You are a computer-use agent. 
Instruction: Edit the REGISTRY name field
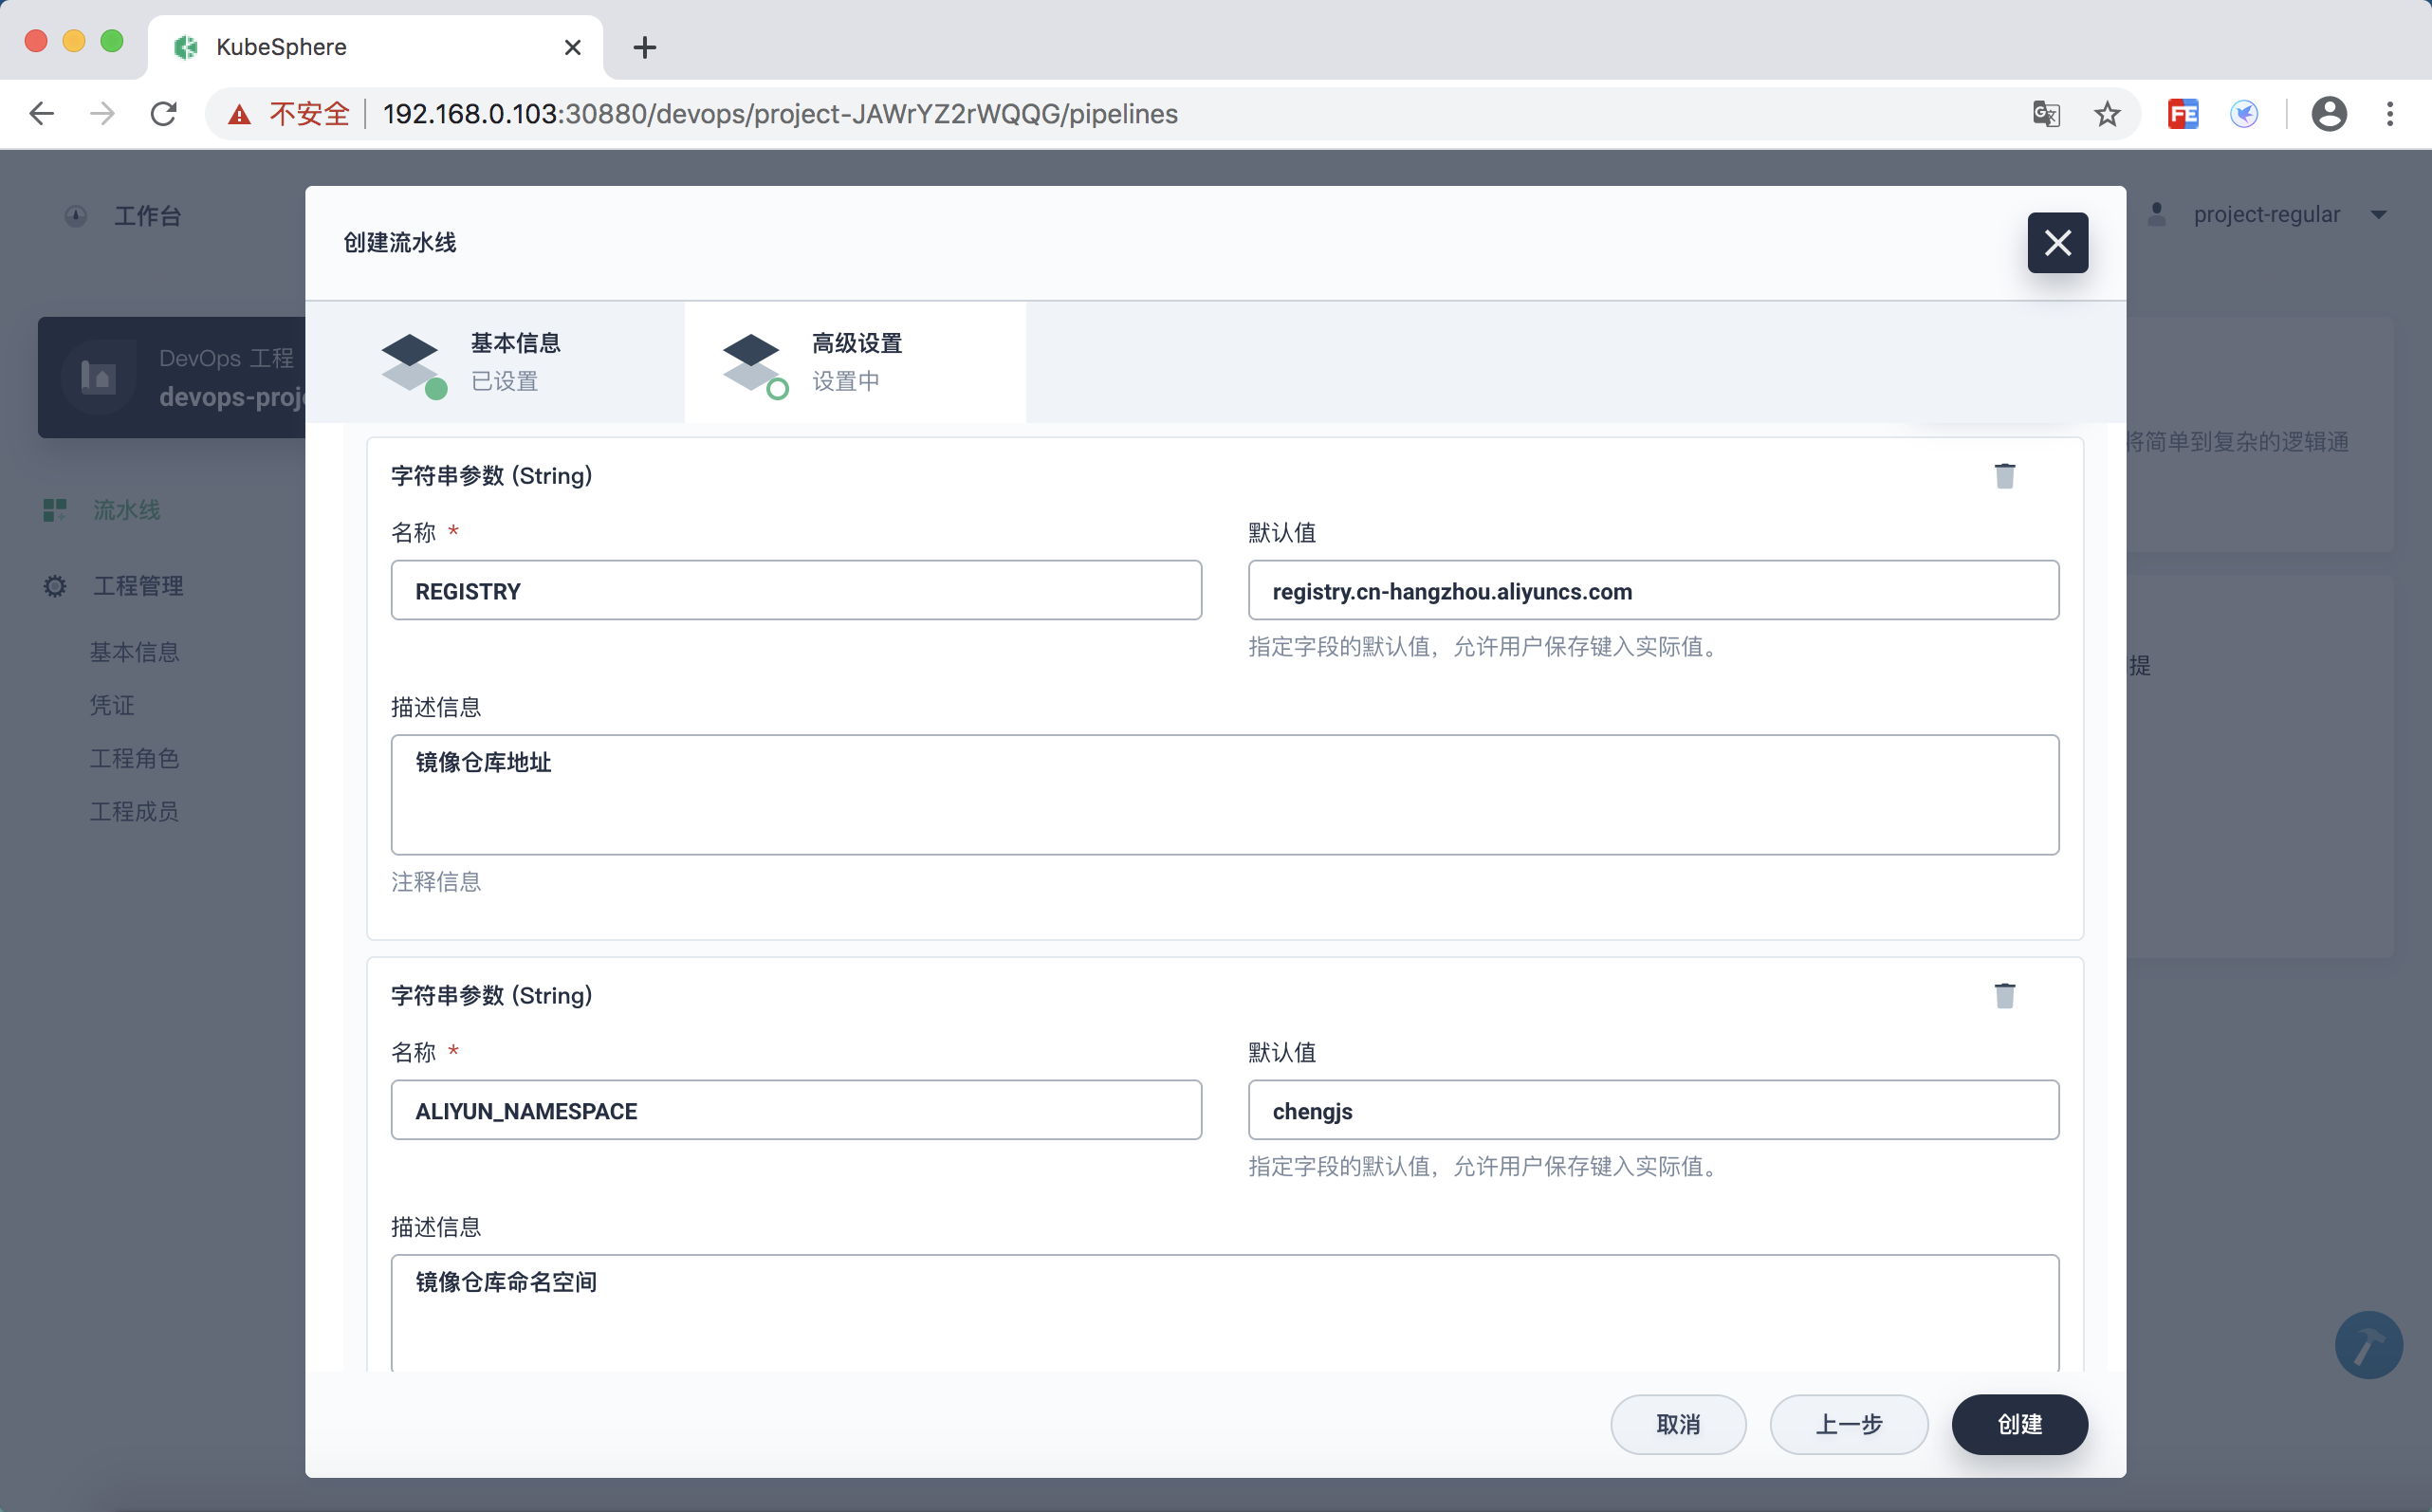pyautogui.click(x=796, y=591)
